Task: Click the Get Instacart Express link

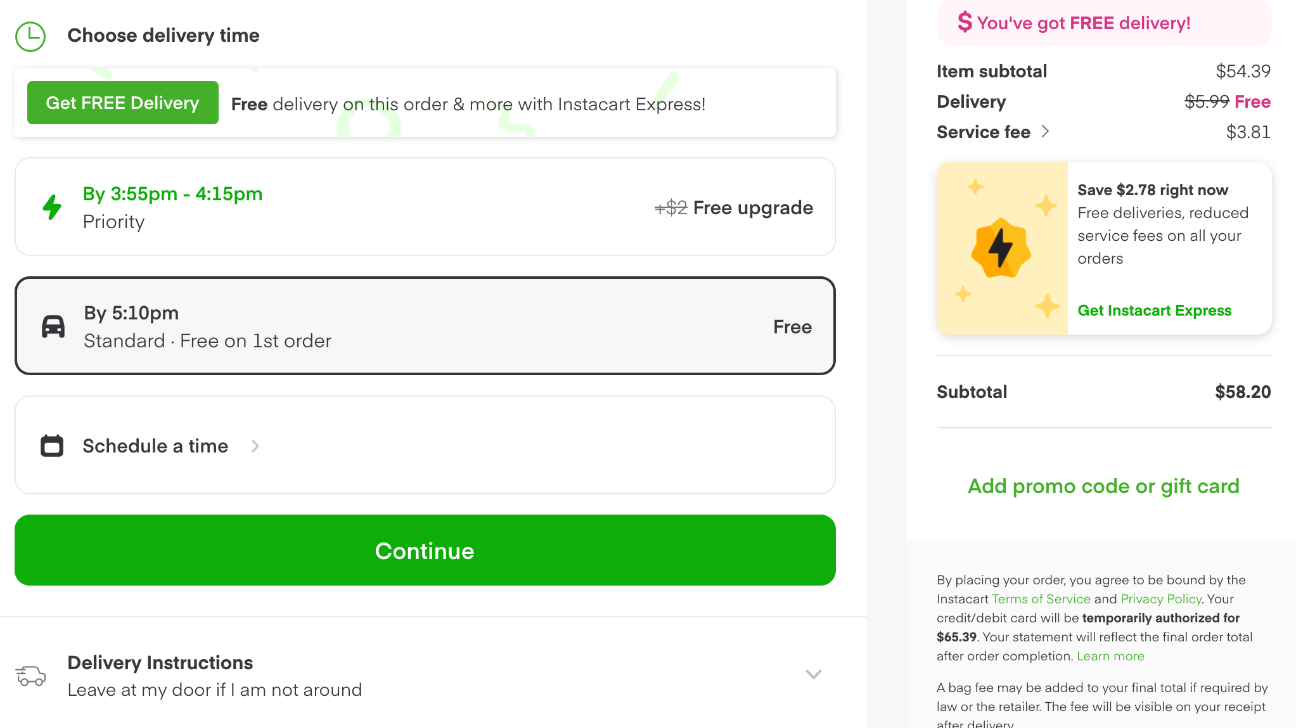Action: pos(1154,310)
